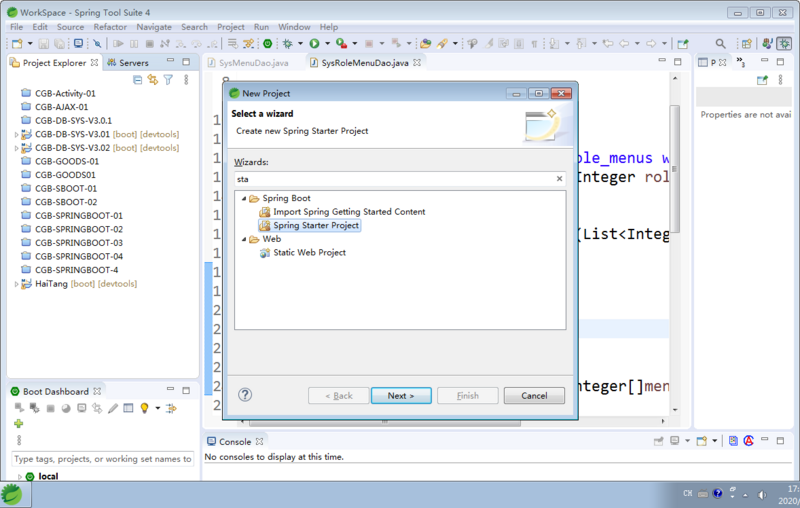This screenshot has width=800, height=508.
Task: Open the Window menu
Action: coord(294,27)
